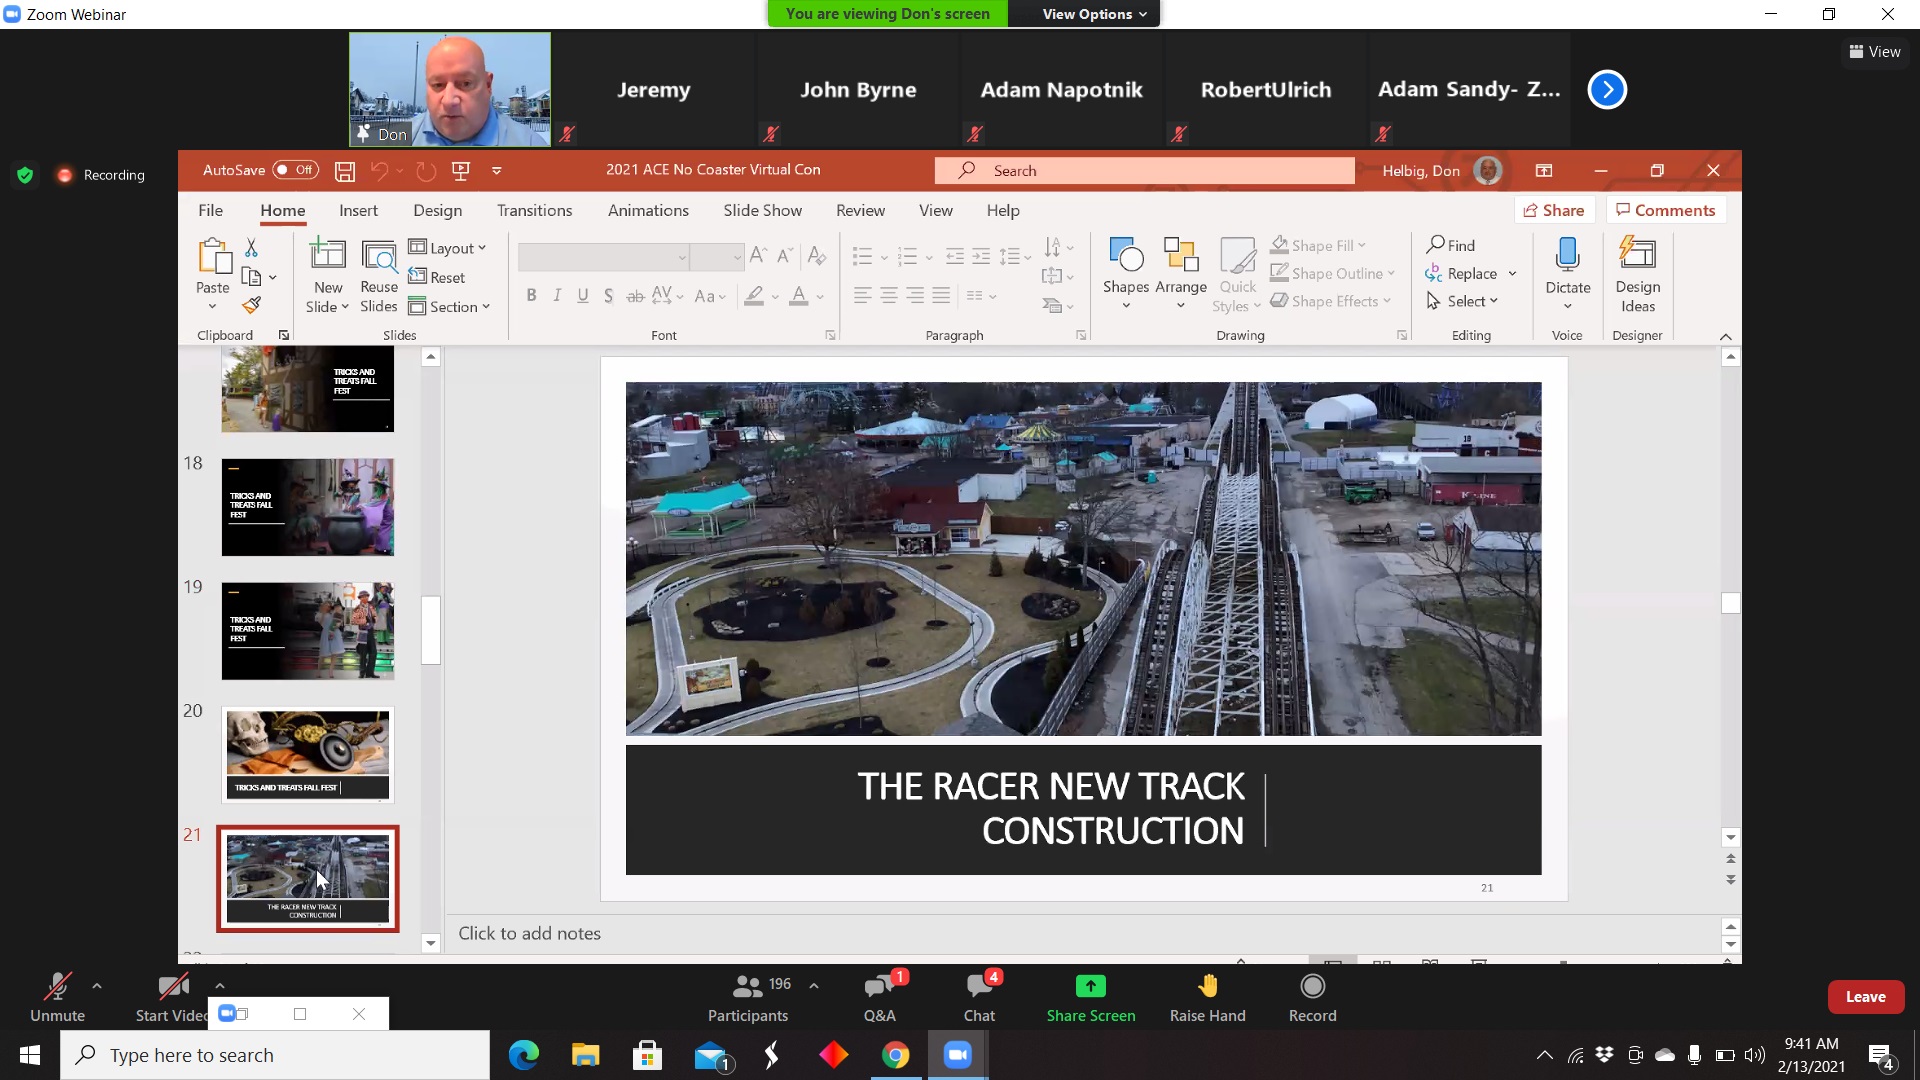
Task: Open the Q&A panel
Action: pyautogui.click(x=879, y=987)
